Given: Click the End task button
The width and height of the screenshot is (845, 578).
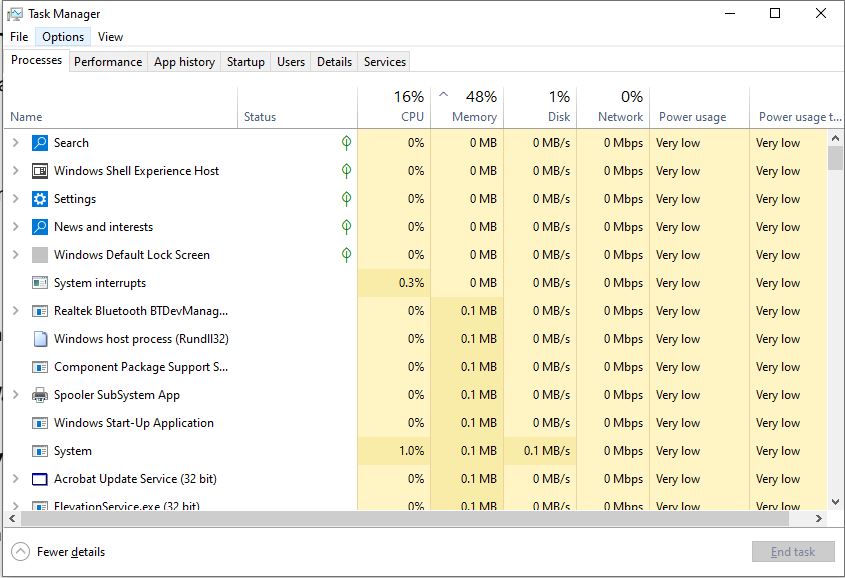Looking at the screenshot, I should click(793, 552).
